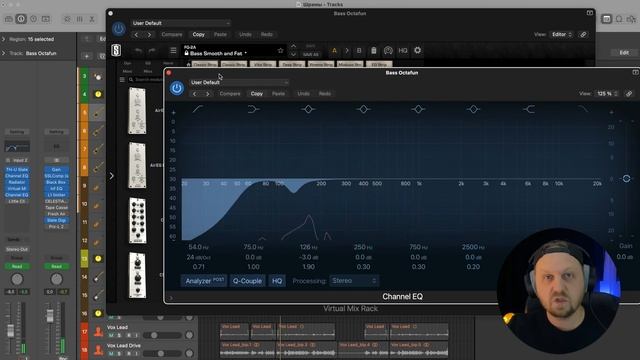Toggle the Q-Couple button
The width and height of the screenshot is (640, 360).
(x=247, y=281)
